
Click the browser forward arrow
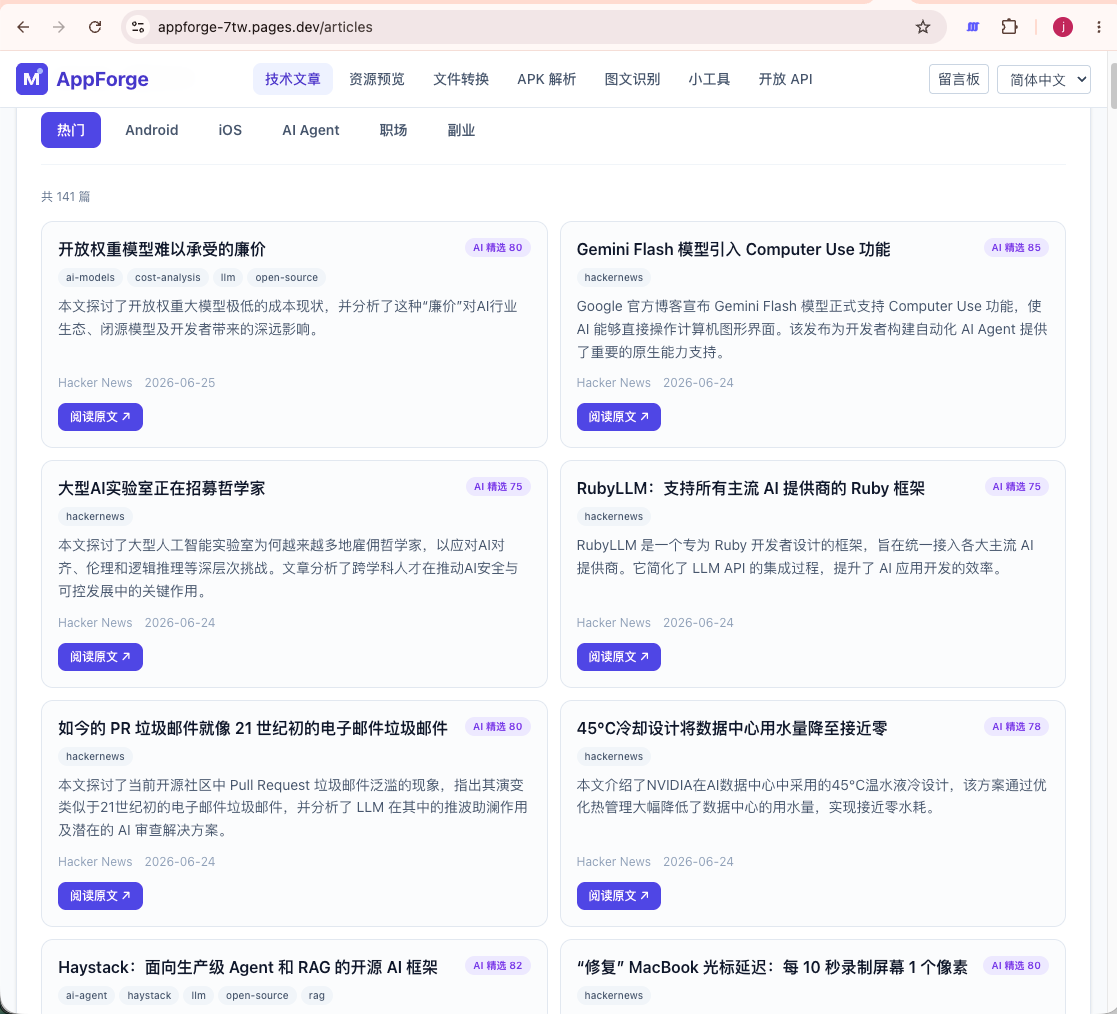(58, 27)
